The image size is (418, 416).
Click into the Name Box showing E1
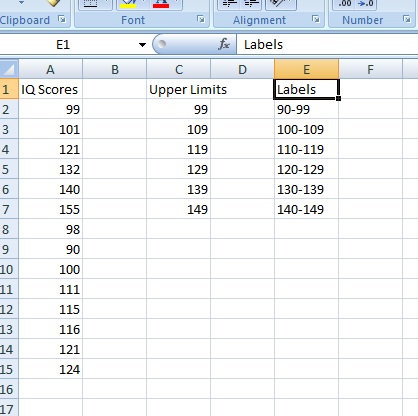tap(68, 44)
